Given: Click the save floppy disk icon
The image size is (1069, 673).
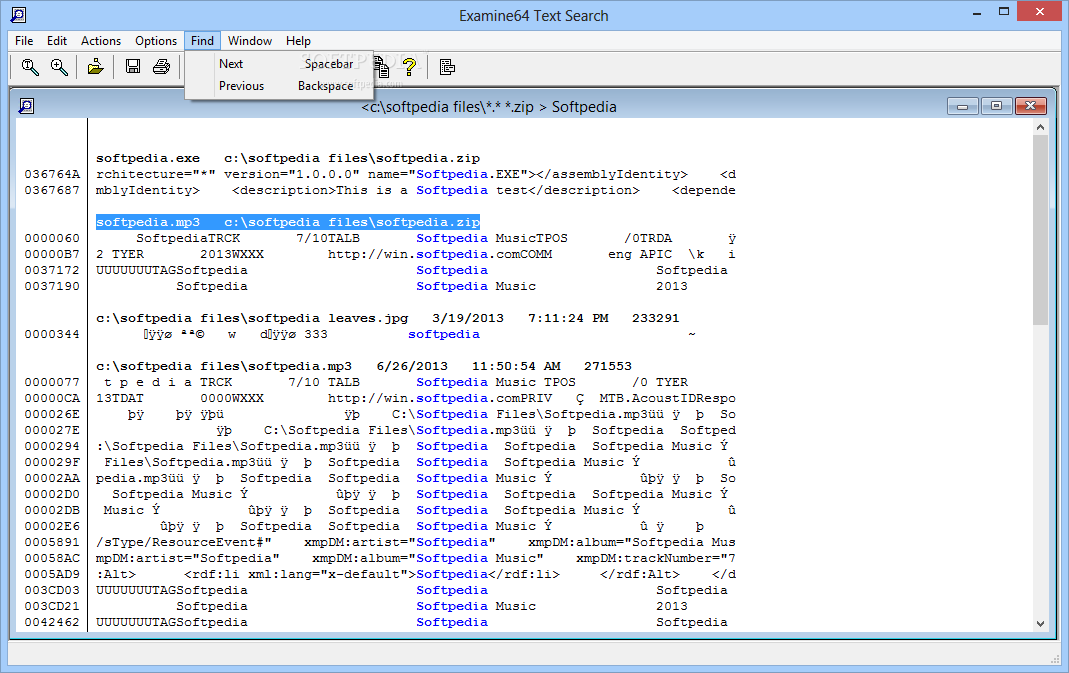Looking at the screenshot, I should pyautogui.click(x=133, y=67).
